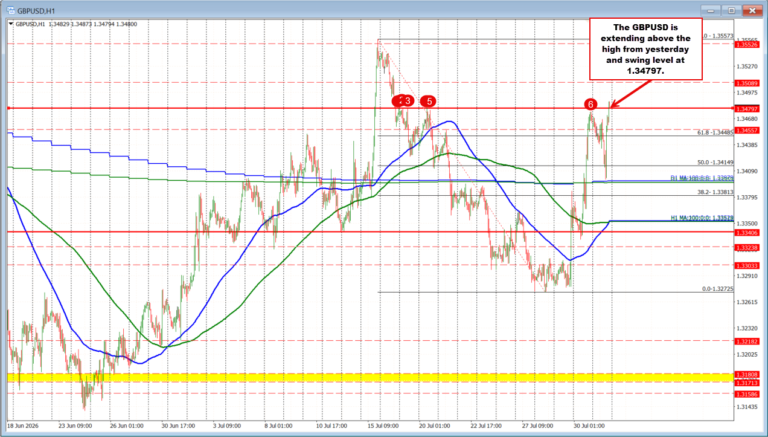
Task: Select the GBPUSD,H1 OHLC header text
Action: 76,24
